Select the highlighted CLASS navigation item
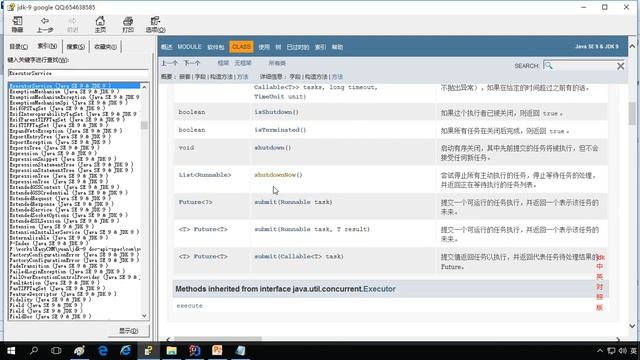Viewport: 640px width, 360px height. pos(241,47)
